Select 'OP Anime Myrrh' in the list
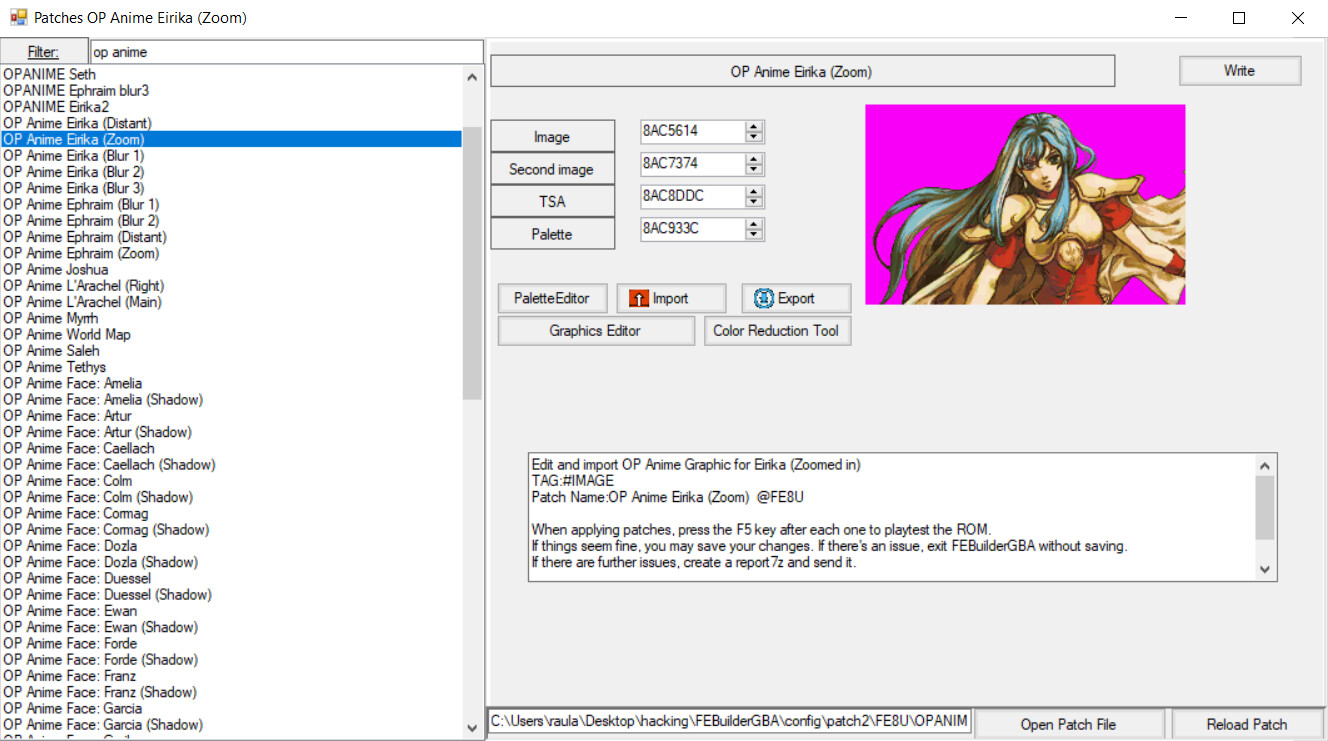This screenshot has width=1328, height=741. click(x=232, y=318)
